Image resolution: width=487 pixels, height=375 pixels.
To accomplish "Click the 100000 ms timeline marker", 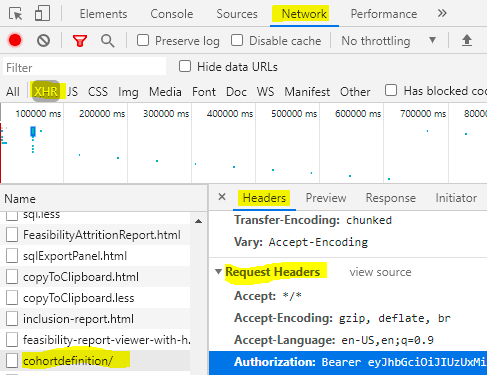I will 38,114.
